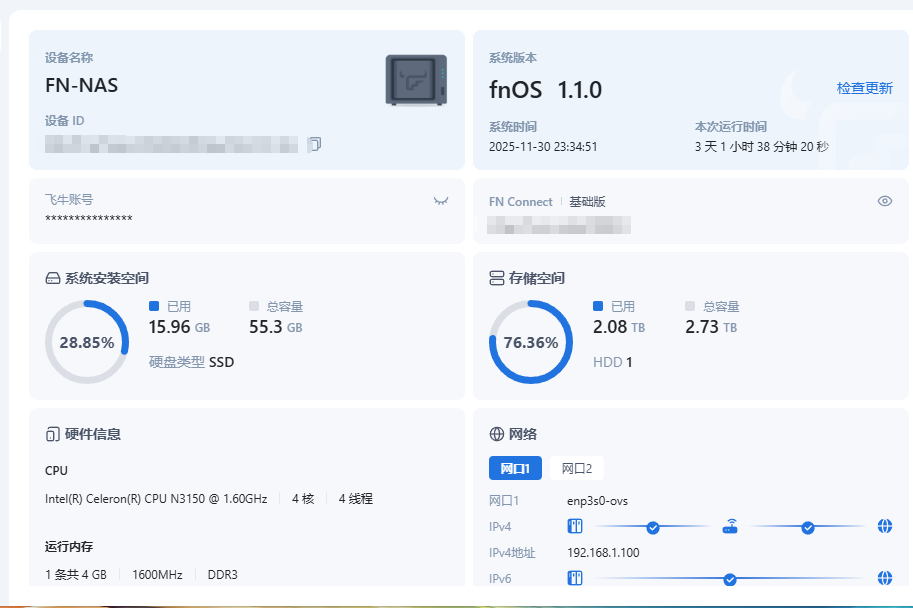Viewport: 913px width, 608px height.
Task: Click the gray 总容量 swatch in 系统安装空间
Action: pos(254,306)
